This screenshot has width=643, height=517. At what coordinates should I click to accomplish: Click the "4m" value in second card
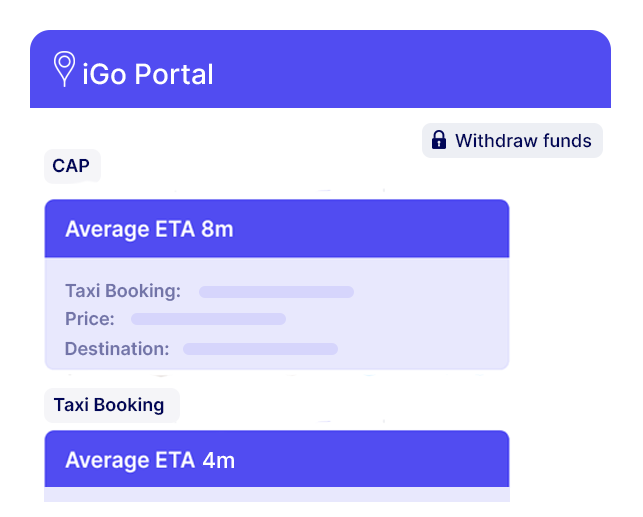pyautogui.click(x=218, y=460)
